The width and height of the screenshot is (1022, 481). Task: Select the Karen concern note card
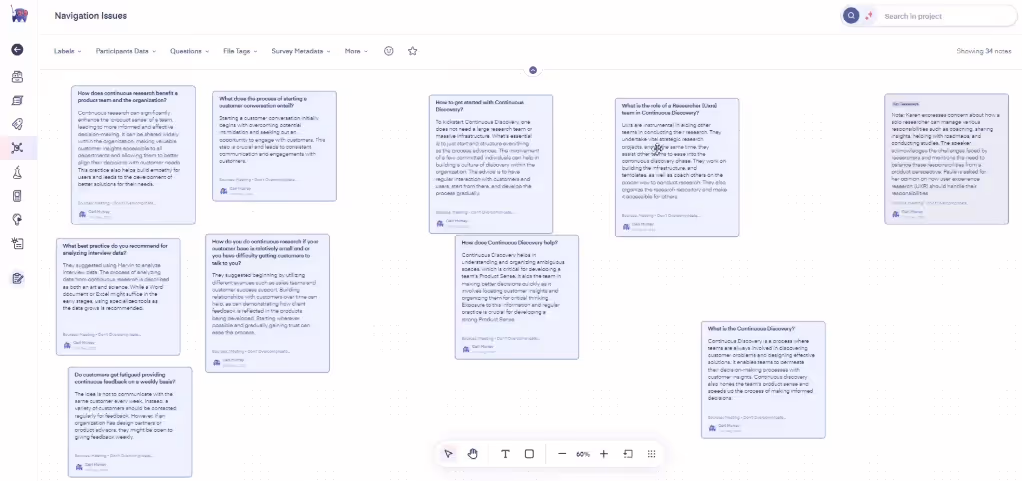click(x=946, y=159)
